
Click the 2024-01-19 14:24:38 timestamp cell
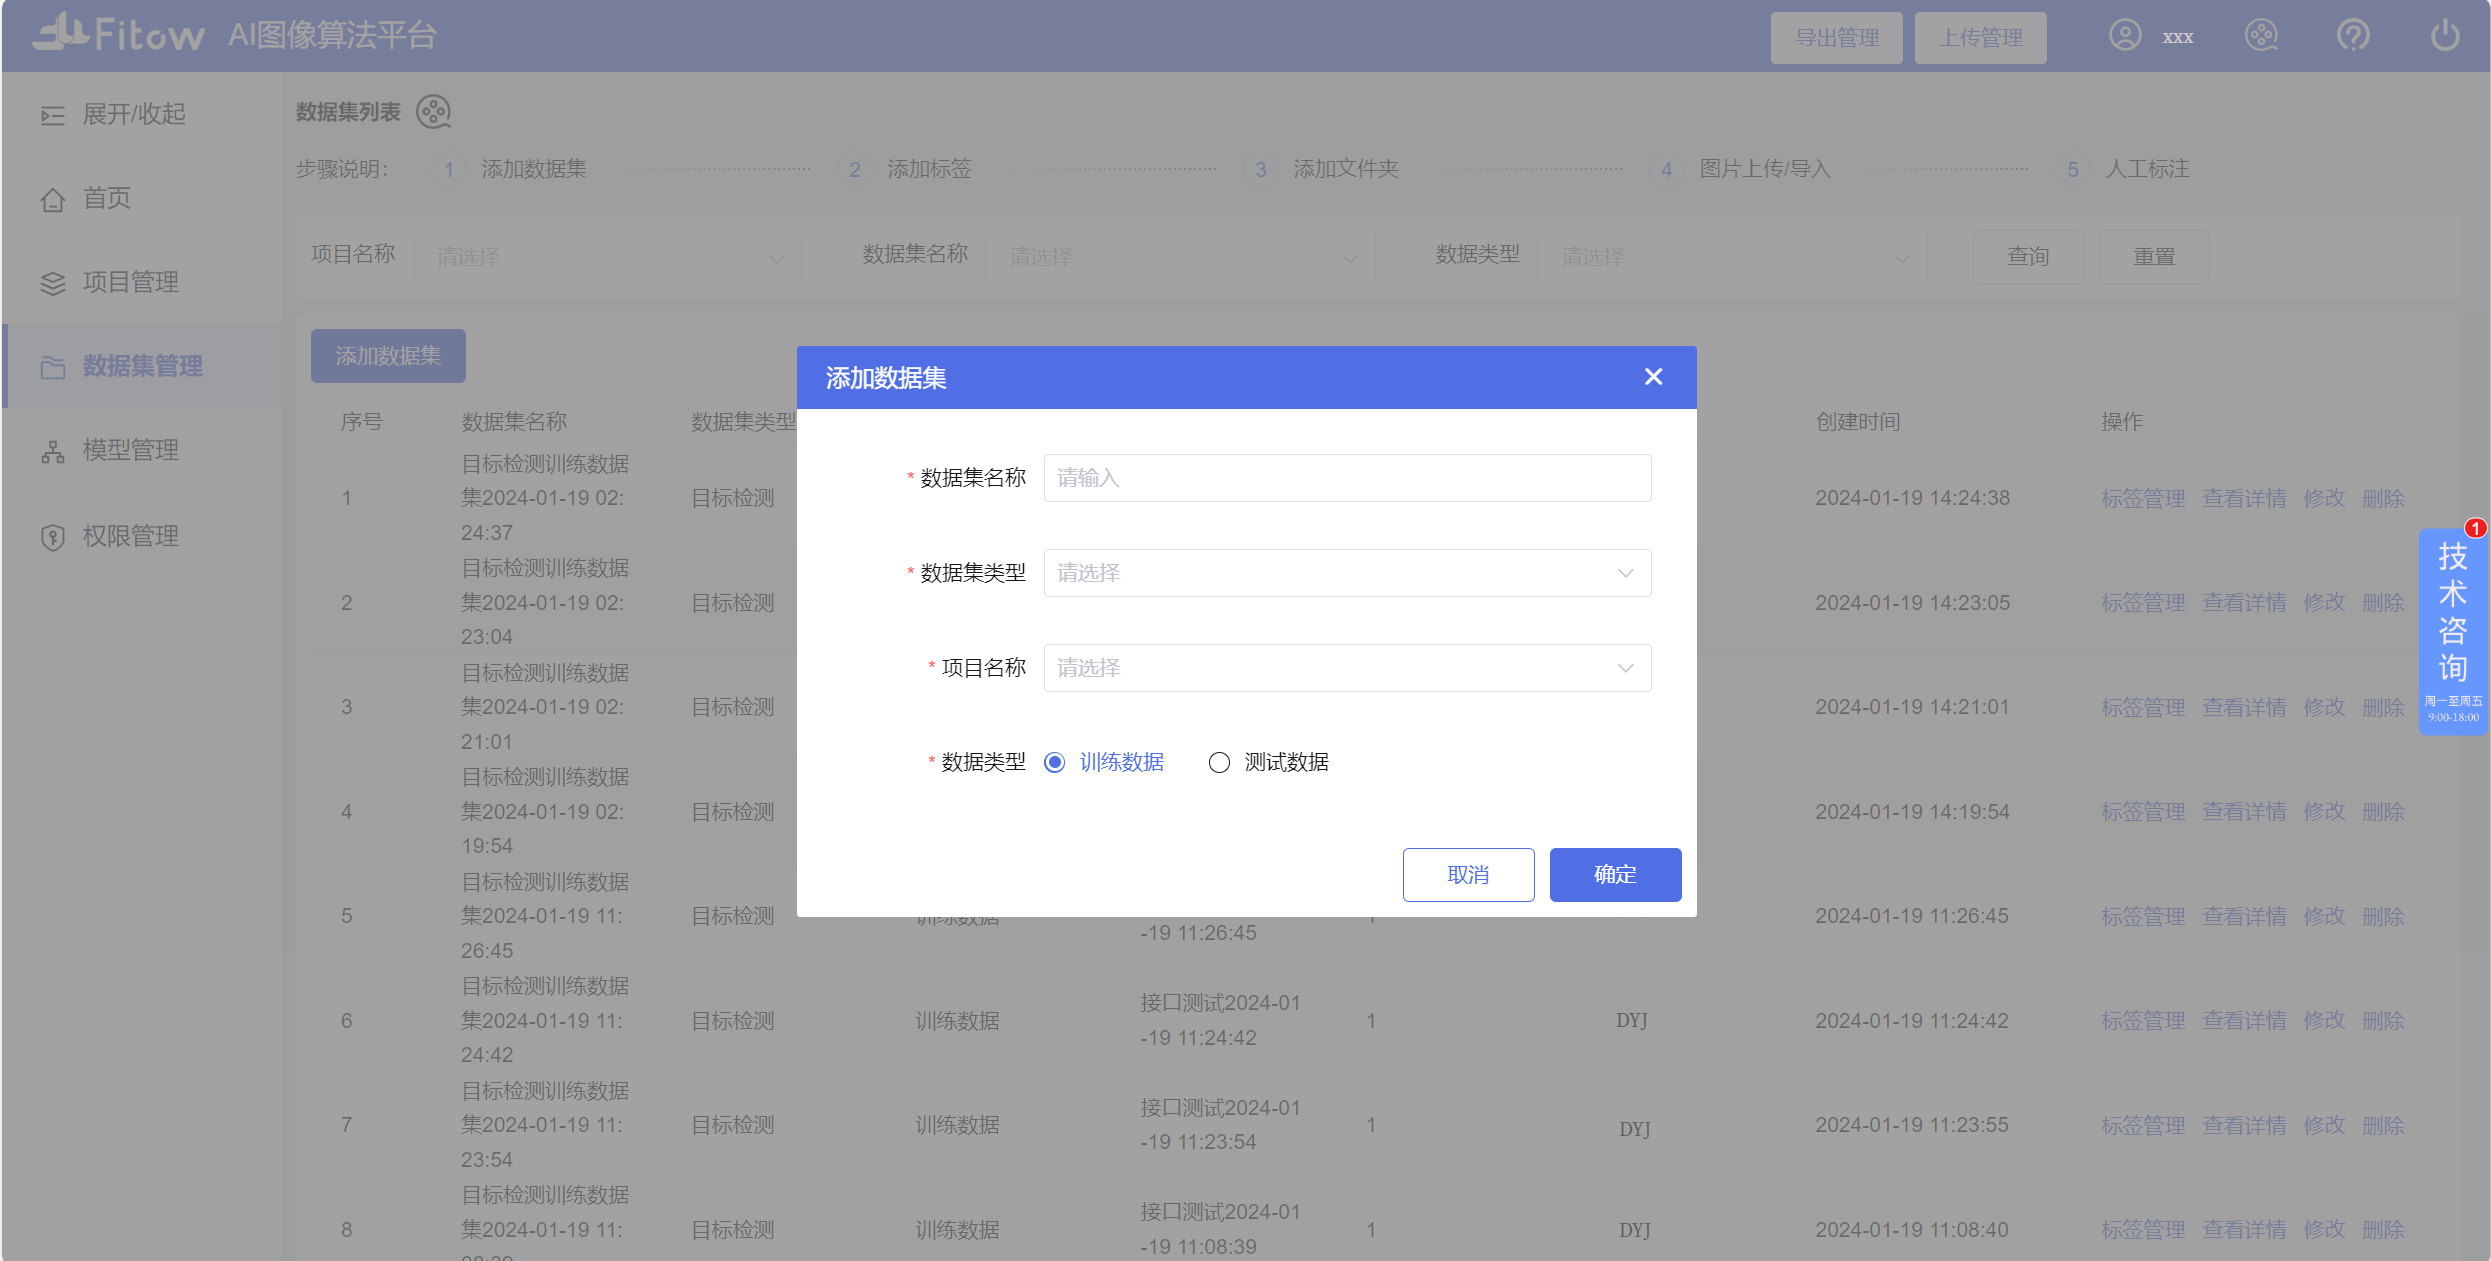click(x=1912, y=498)
